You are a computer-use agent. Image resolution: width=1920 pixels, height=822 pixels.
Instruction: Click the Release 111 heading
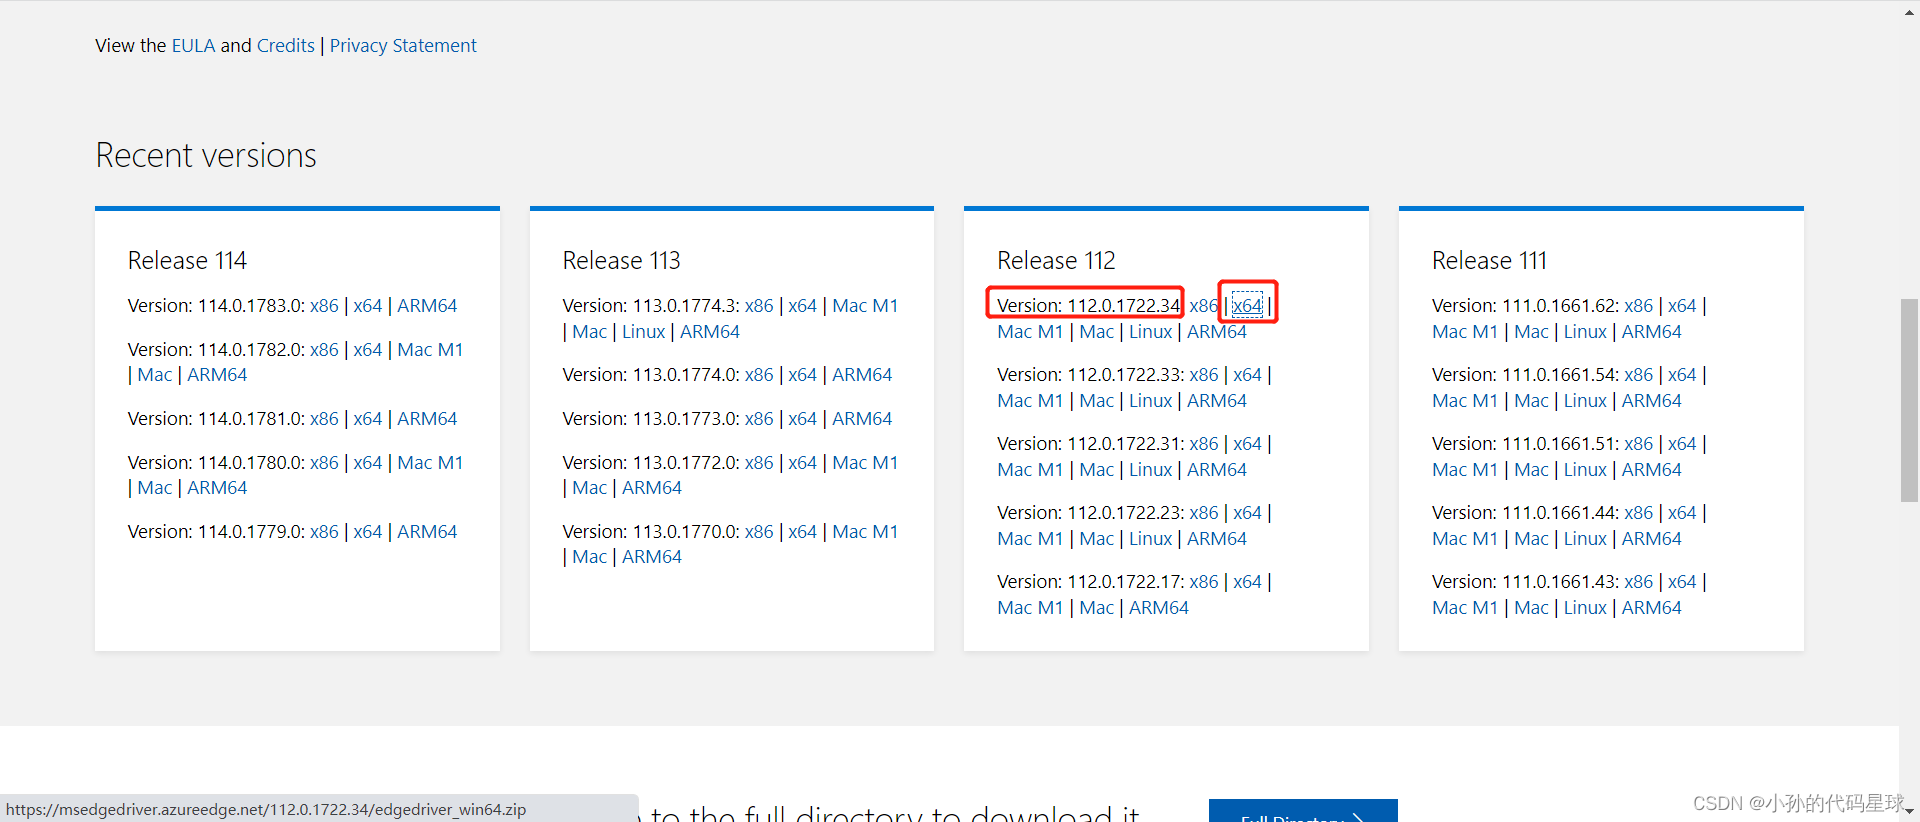point(1489,261)
